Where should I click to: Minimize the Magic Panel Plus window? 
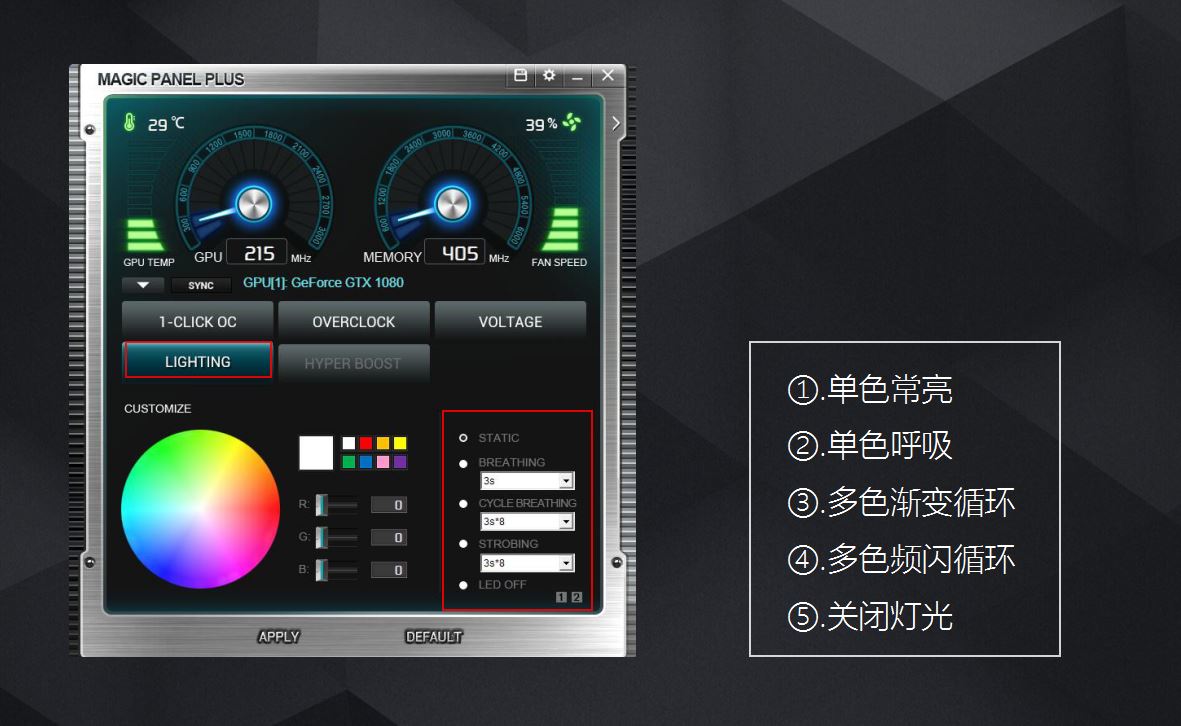click(578, 77)
